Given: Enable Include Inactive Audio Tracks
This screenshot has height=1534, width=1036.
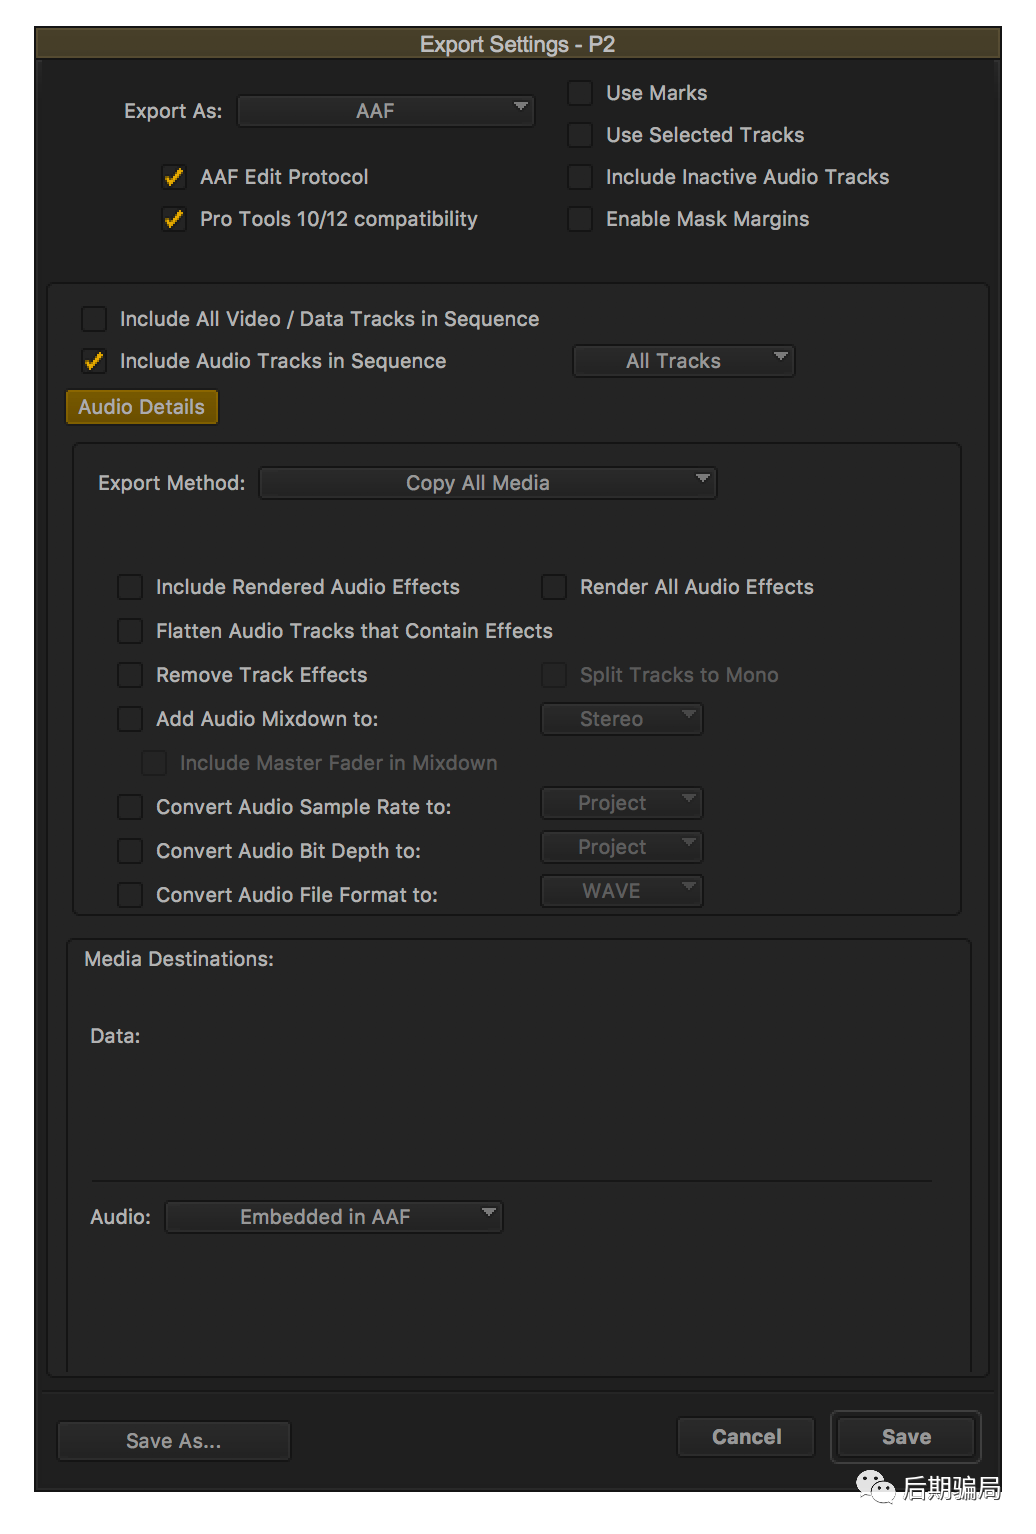Looking at the screenshot, I should coord(580,177).
